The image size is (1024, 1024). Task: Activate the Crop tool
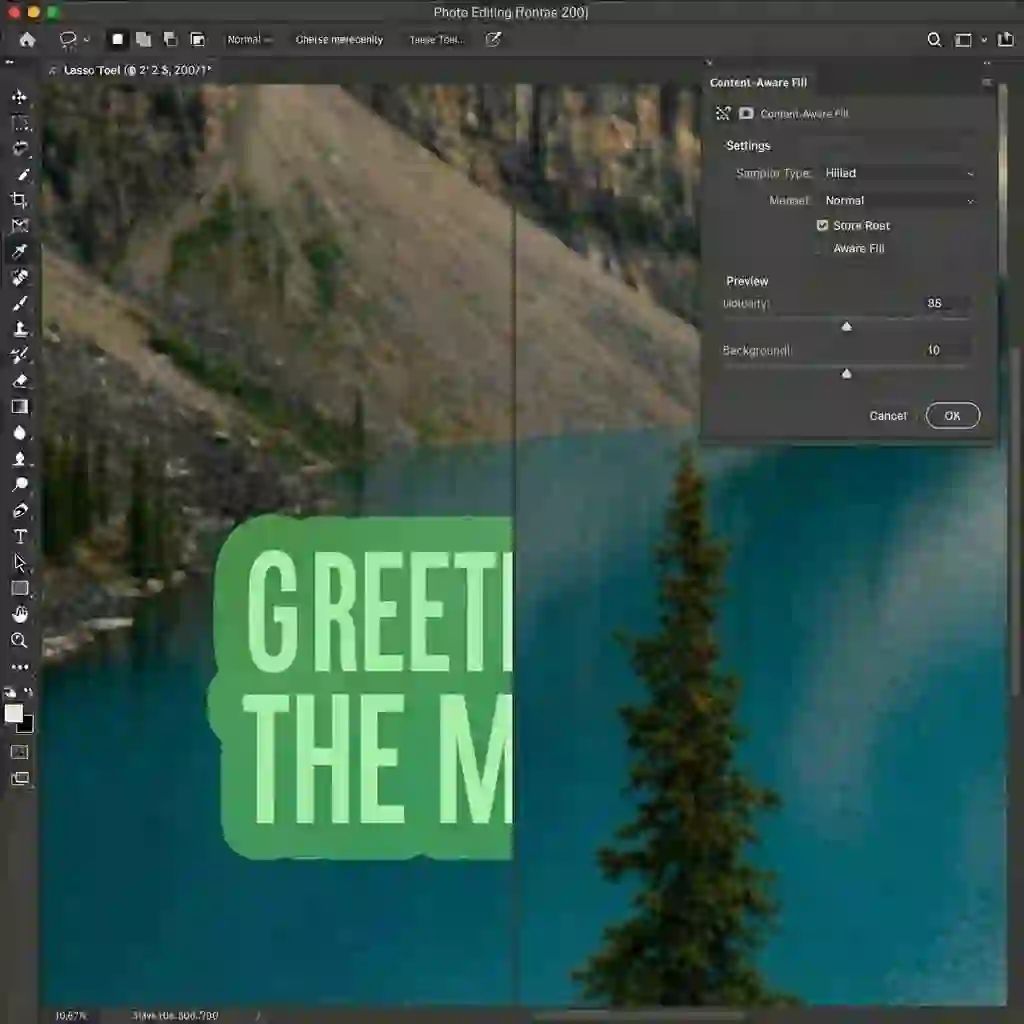pos(19,199)
